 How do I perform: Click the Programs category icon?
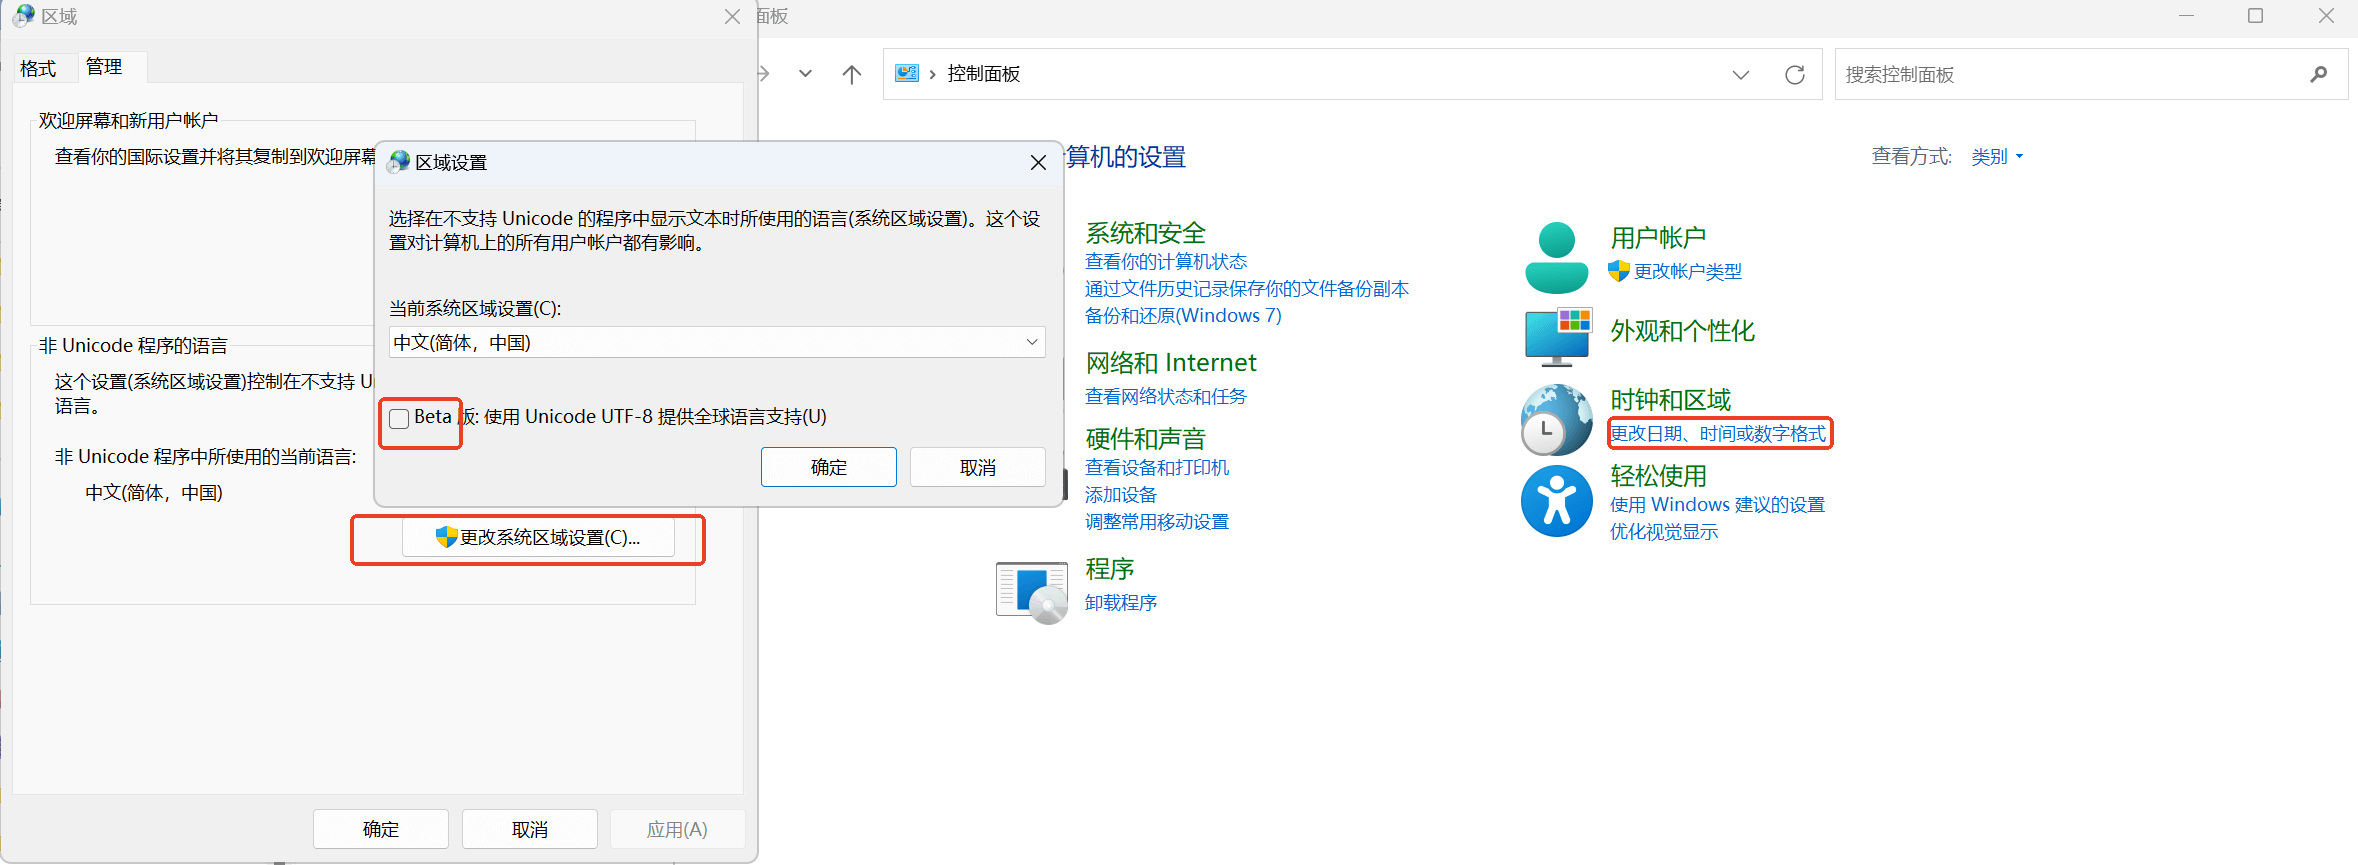tap(1032, 591)
